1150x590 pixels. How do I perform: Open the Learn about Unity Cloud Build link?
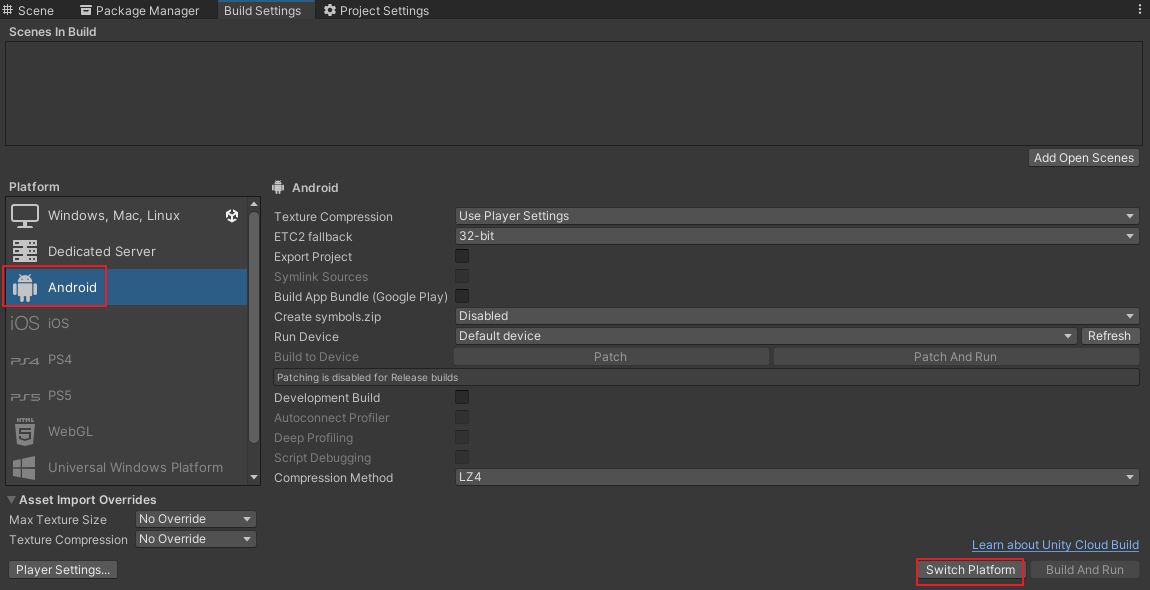[1055, 544]
